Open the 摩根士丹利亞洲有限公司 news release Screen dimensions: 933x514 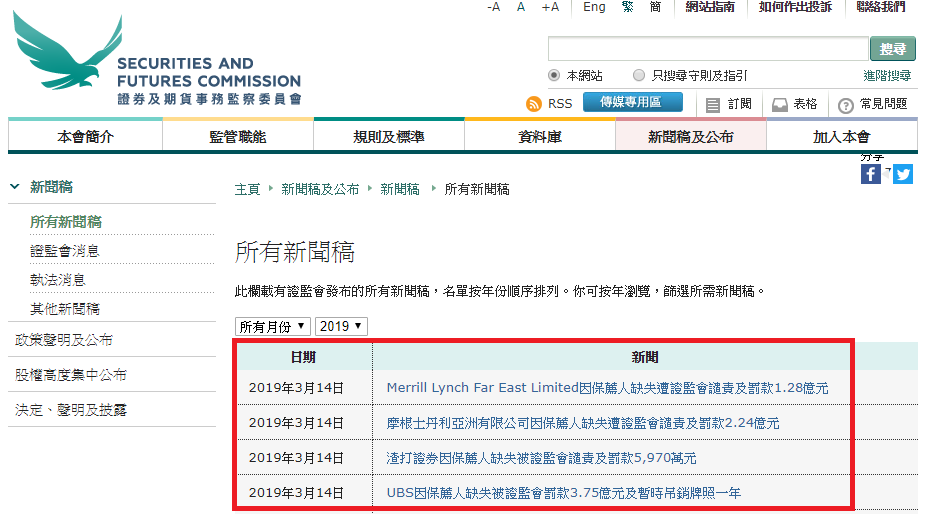click(x=583, y=423)
